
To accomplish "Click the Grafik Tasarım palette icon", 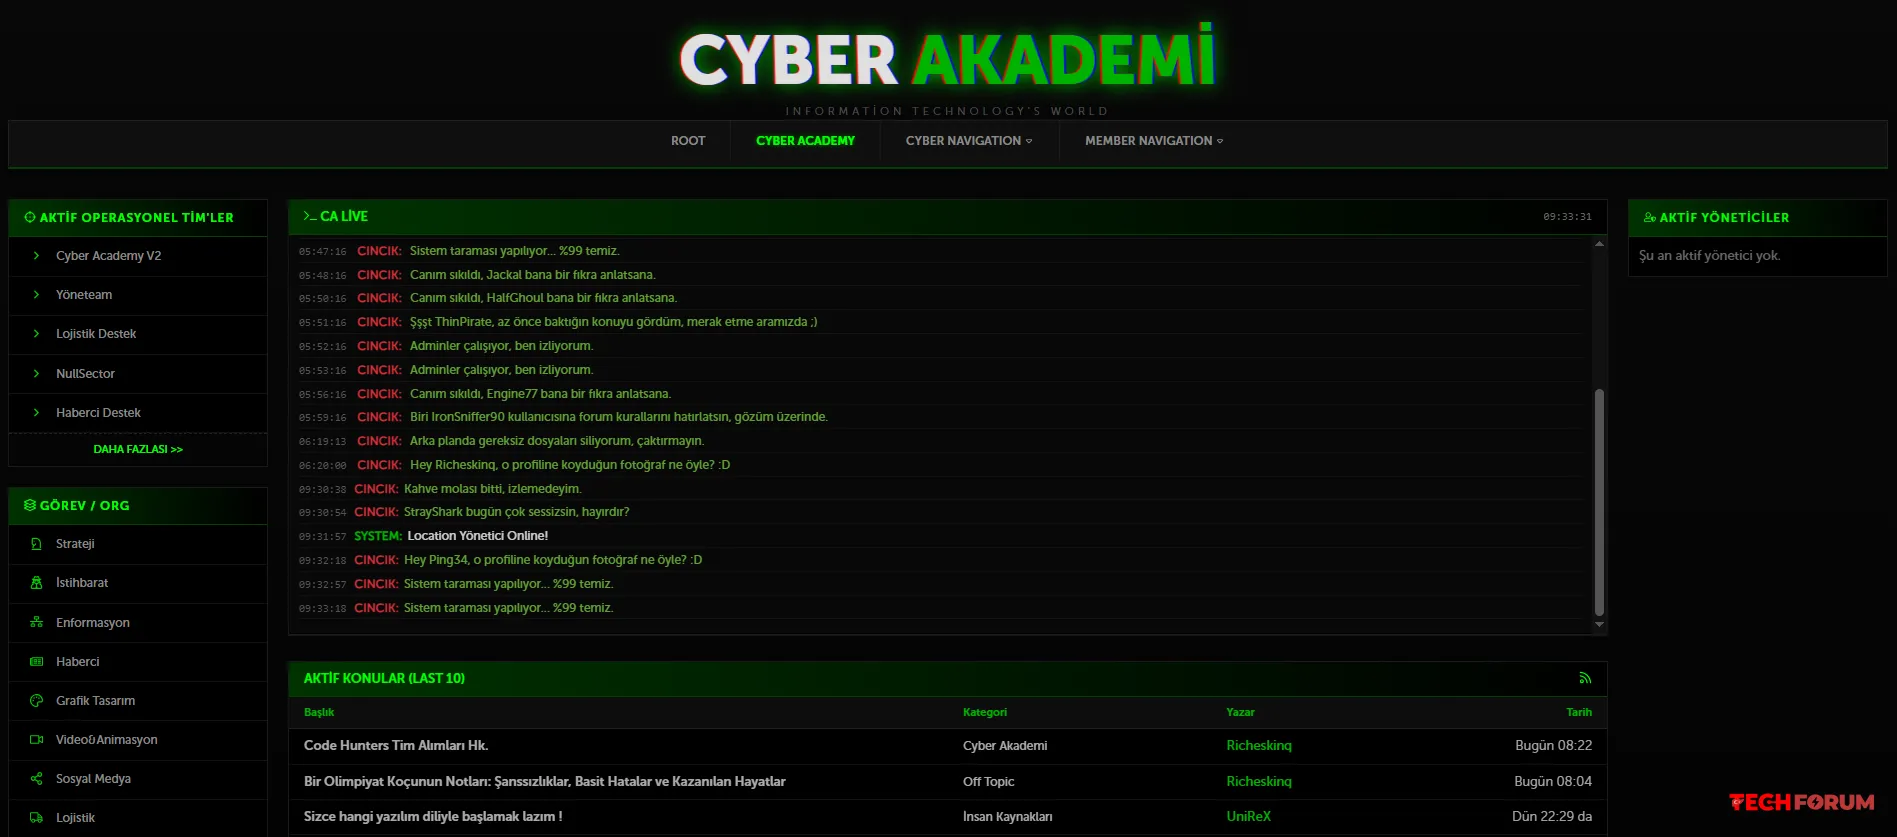I will tap(36, 701).
